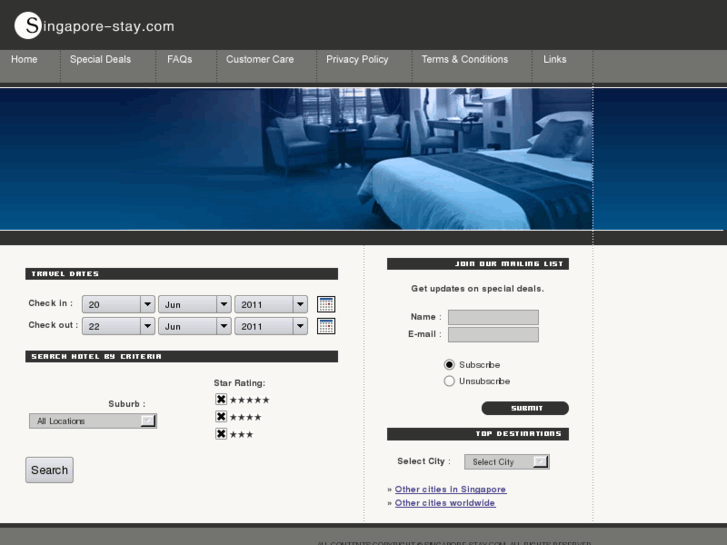727x545 pixels.
Task: Open the Check out month dropdown
Action: pyautogui.click(x=195, y=326)
